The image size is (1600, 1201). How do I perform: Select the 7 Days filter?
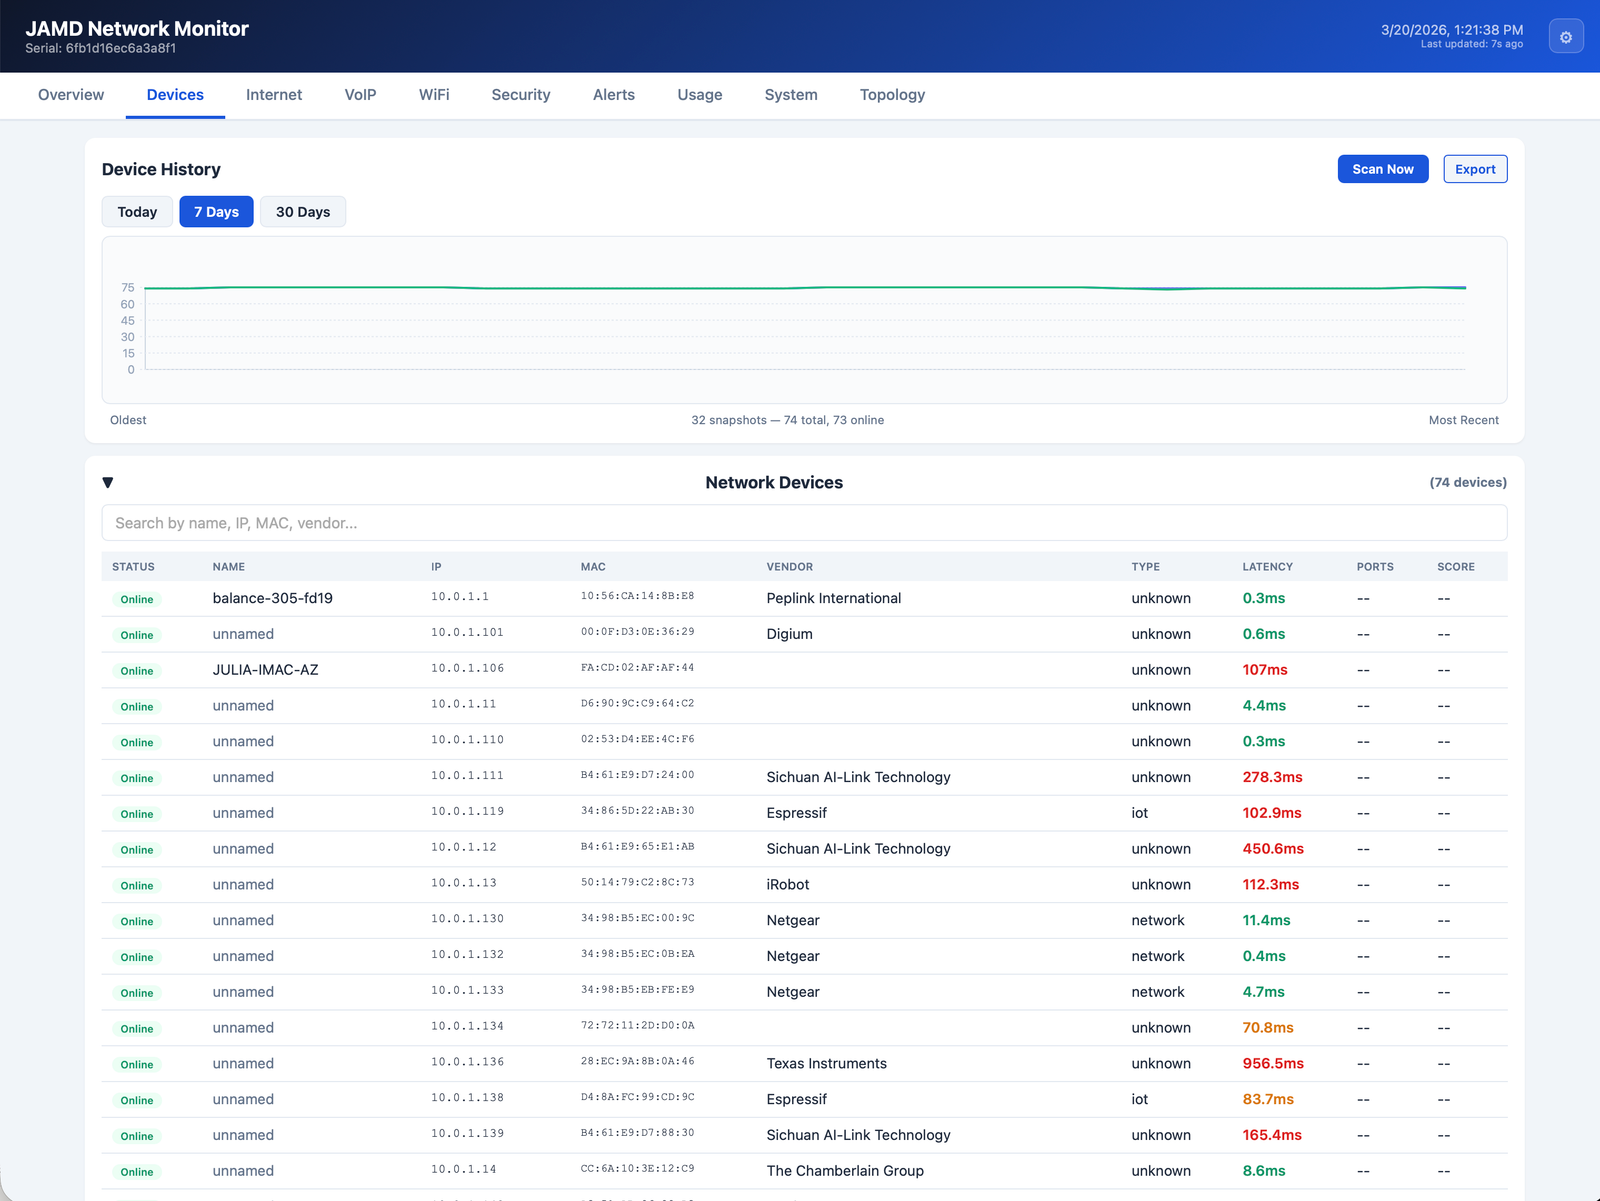[216, 211]
